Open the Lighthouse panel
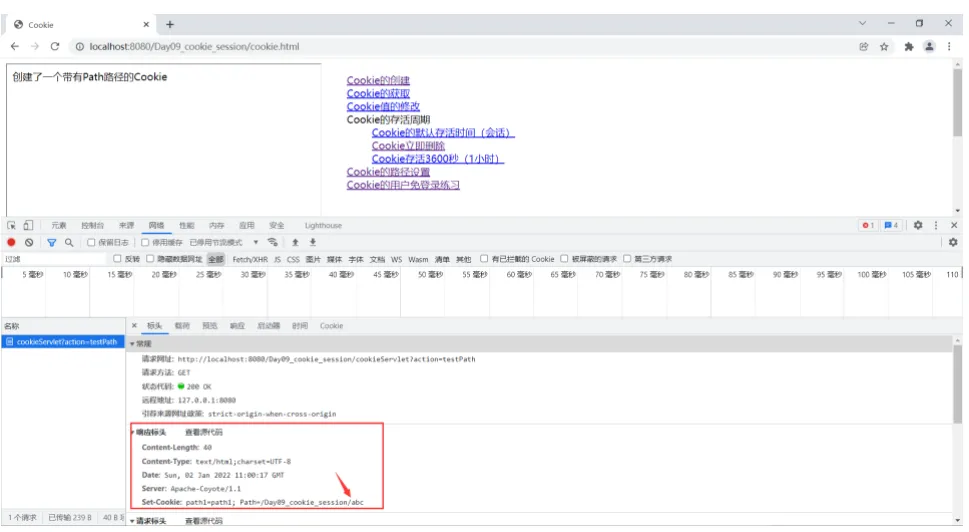Viewport: 969px width, 532px height. click(323, 226)
